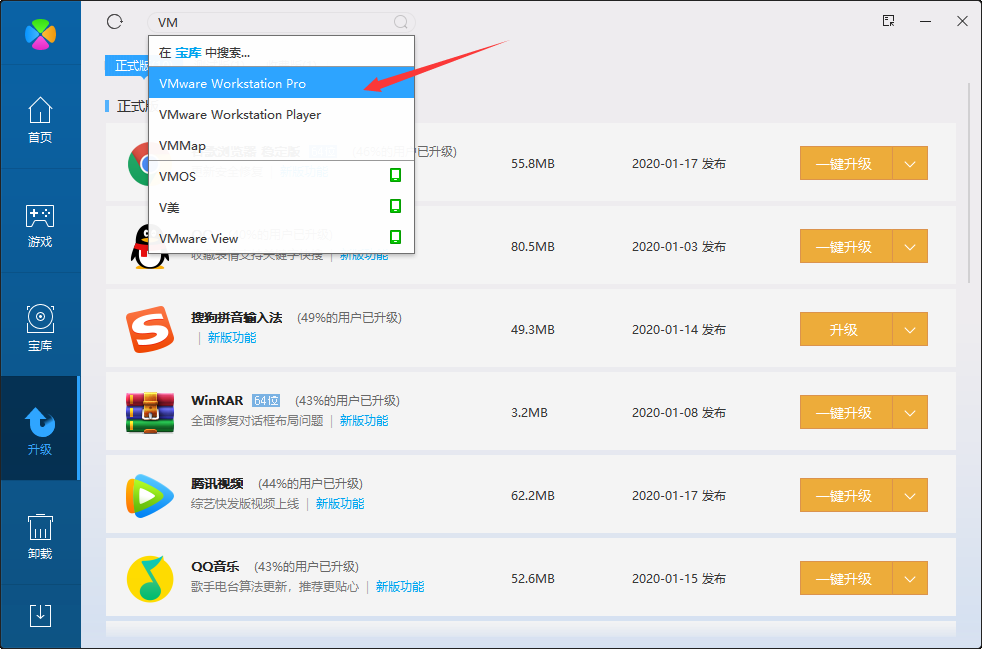The image size is (982, 649).
Task: Click the vertical scrollbar of the upgrade list
Action: pos(969,182)
